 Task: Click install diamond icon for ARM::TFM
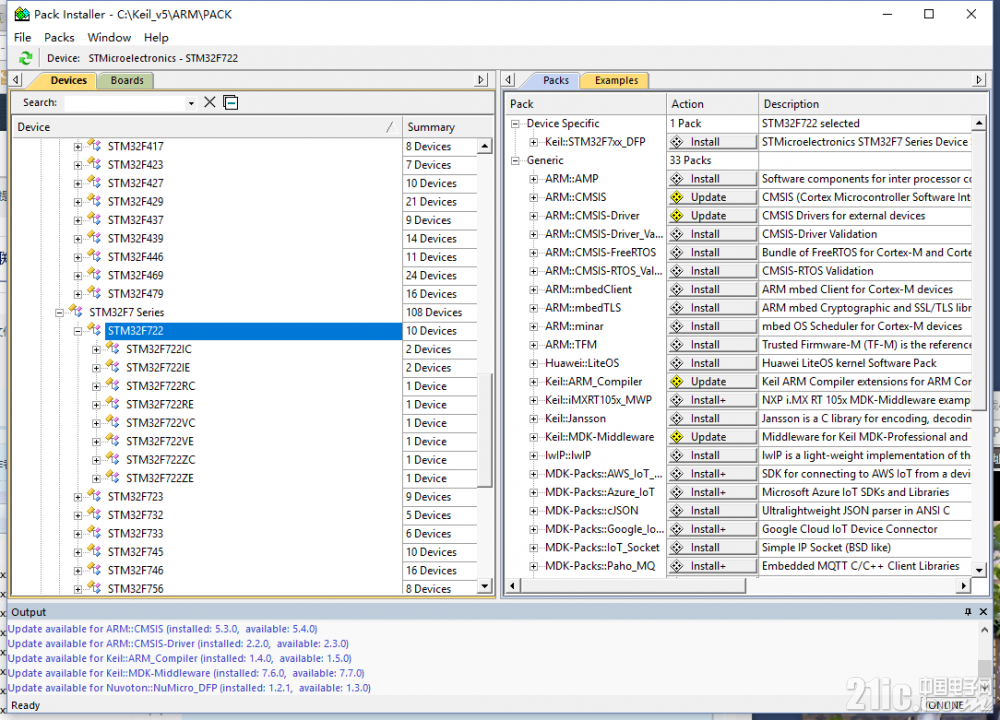(677, 344)
